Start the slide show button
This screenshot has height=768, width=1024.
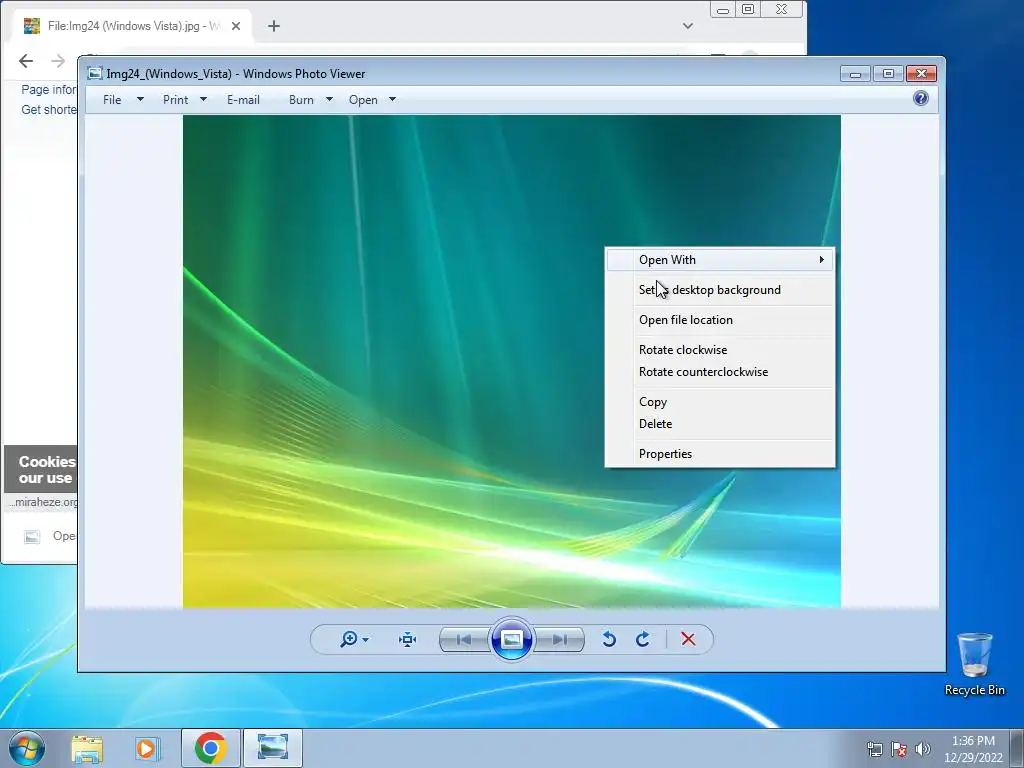coord(511,639)
